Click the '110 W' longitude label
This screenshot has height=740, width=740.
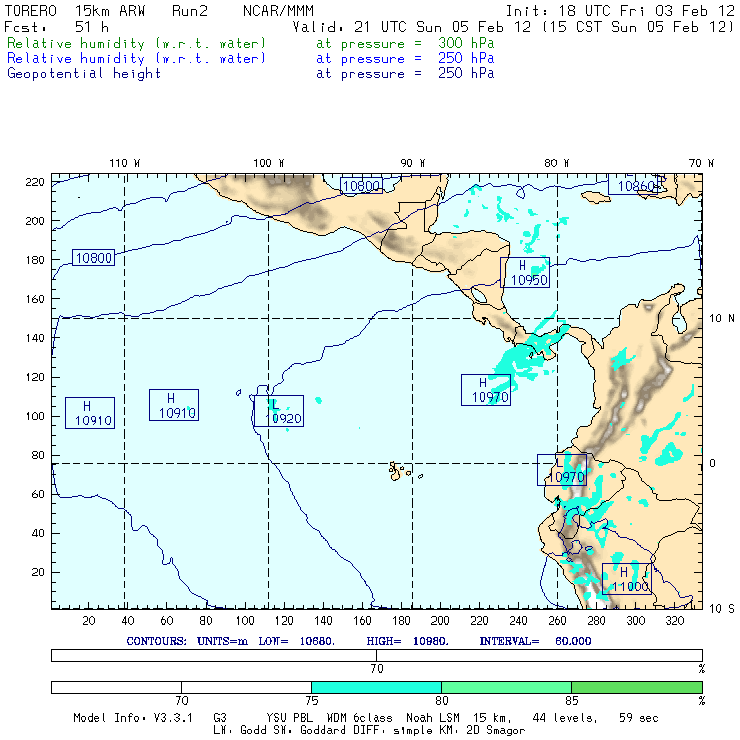(x=125, y=163)
